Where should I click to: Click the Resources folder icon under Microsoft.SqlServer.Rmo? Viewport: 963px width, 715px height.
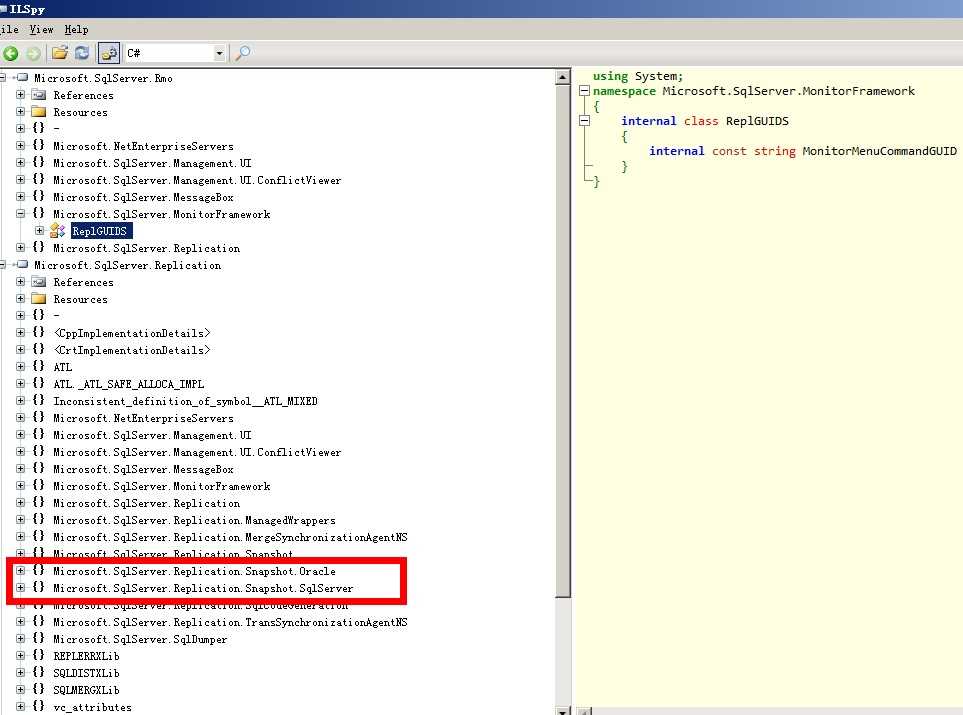pyautogui.click(x=39, y=112)
